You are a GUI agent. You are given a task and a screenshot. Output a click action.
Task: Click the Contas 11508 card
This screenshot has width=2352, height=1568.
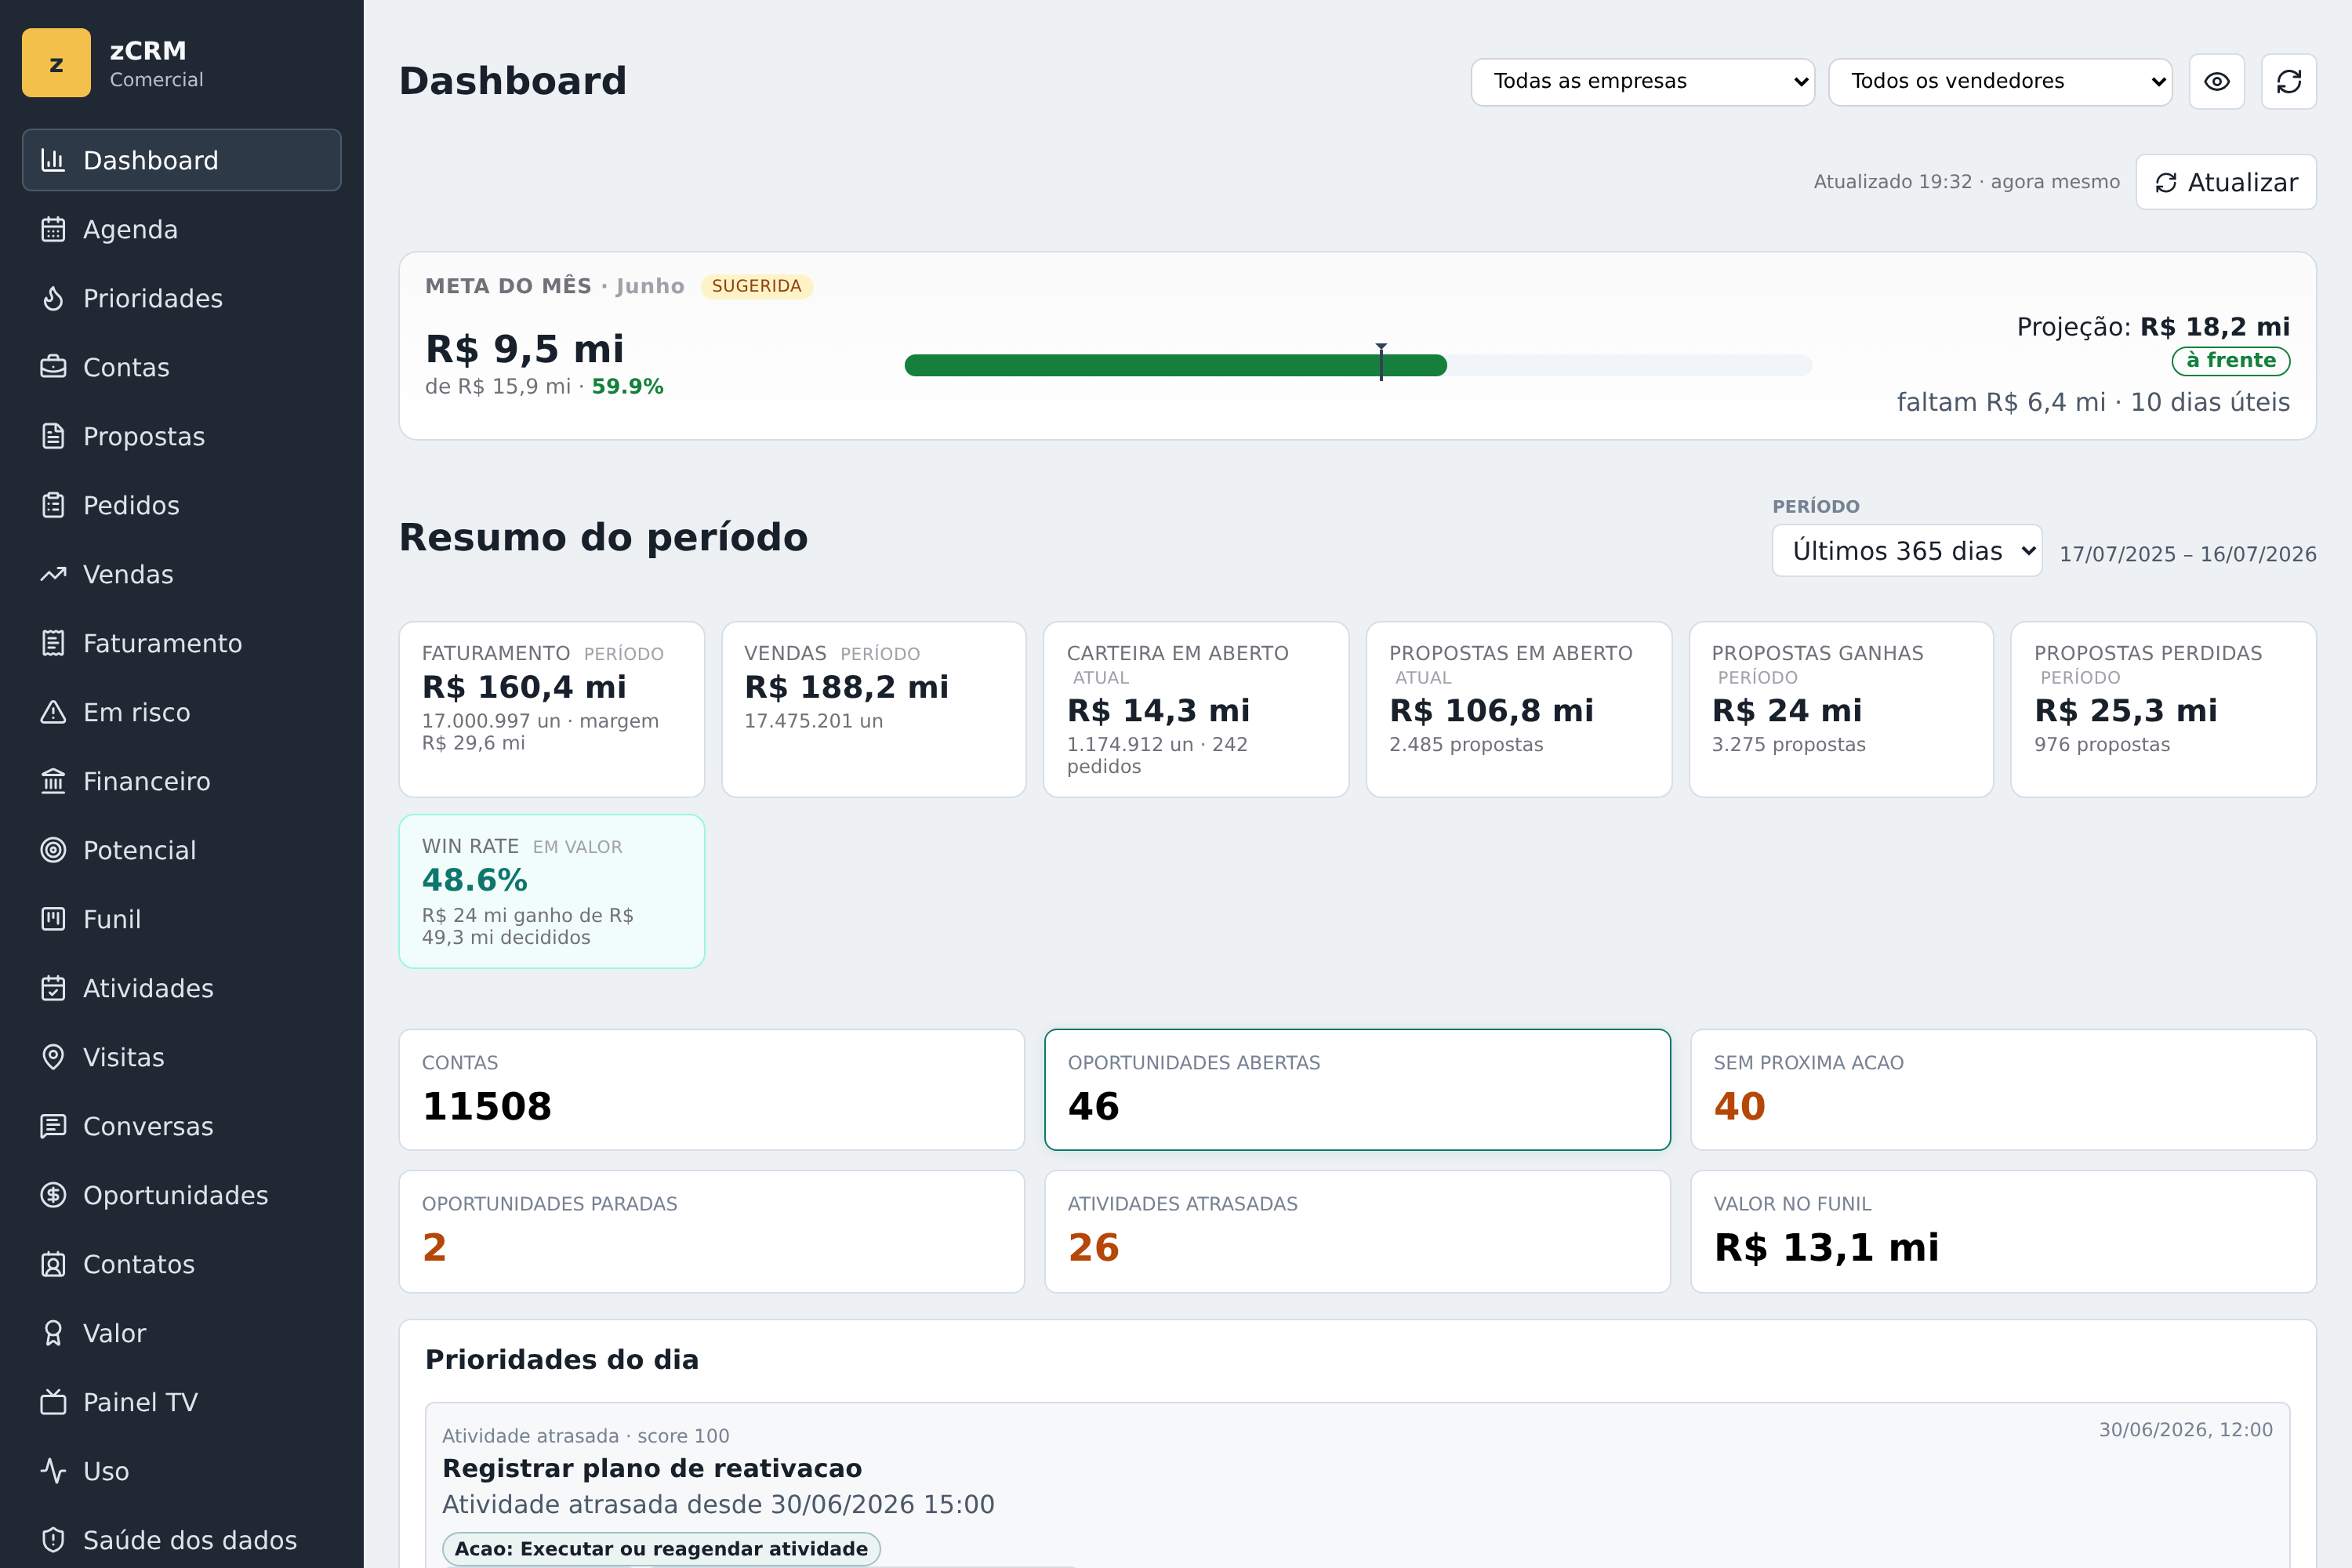pos(711,1089)
